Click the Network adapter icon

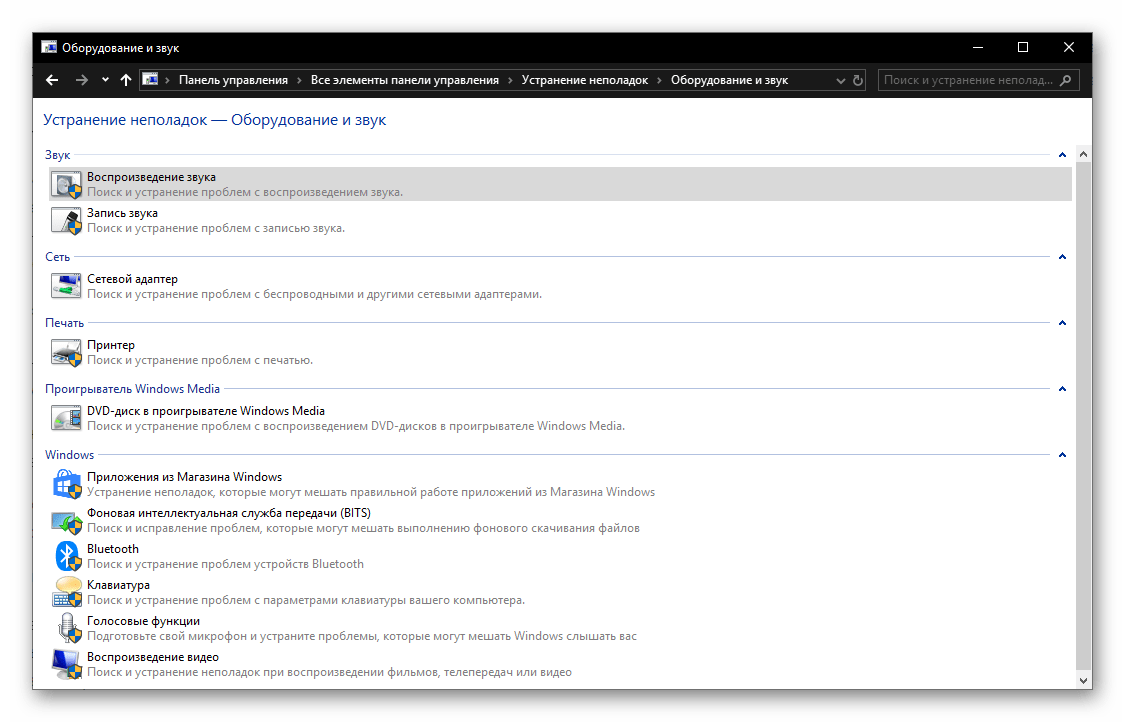coord(66,286)
